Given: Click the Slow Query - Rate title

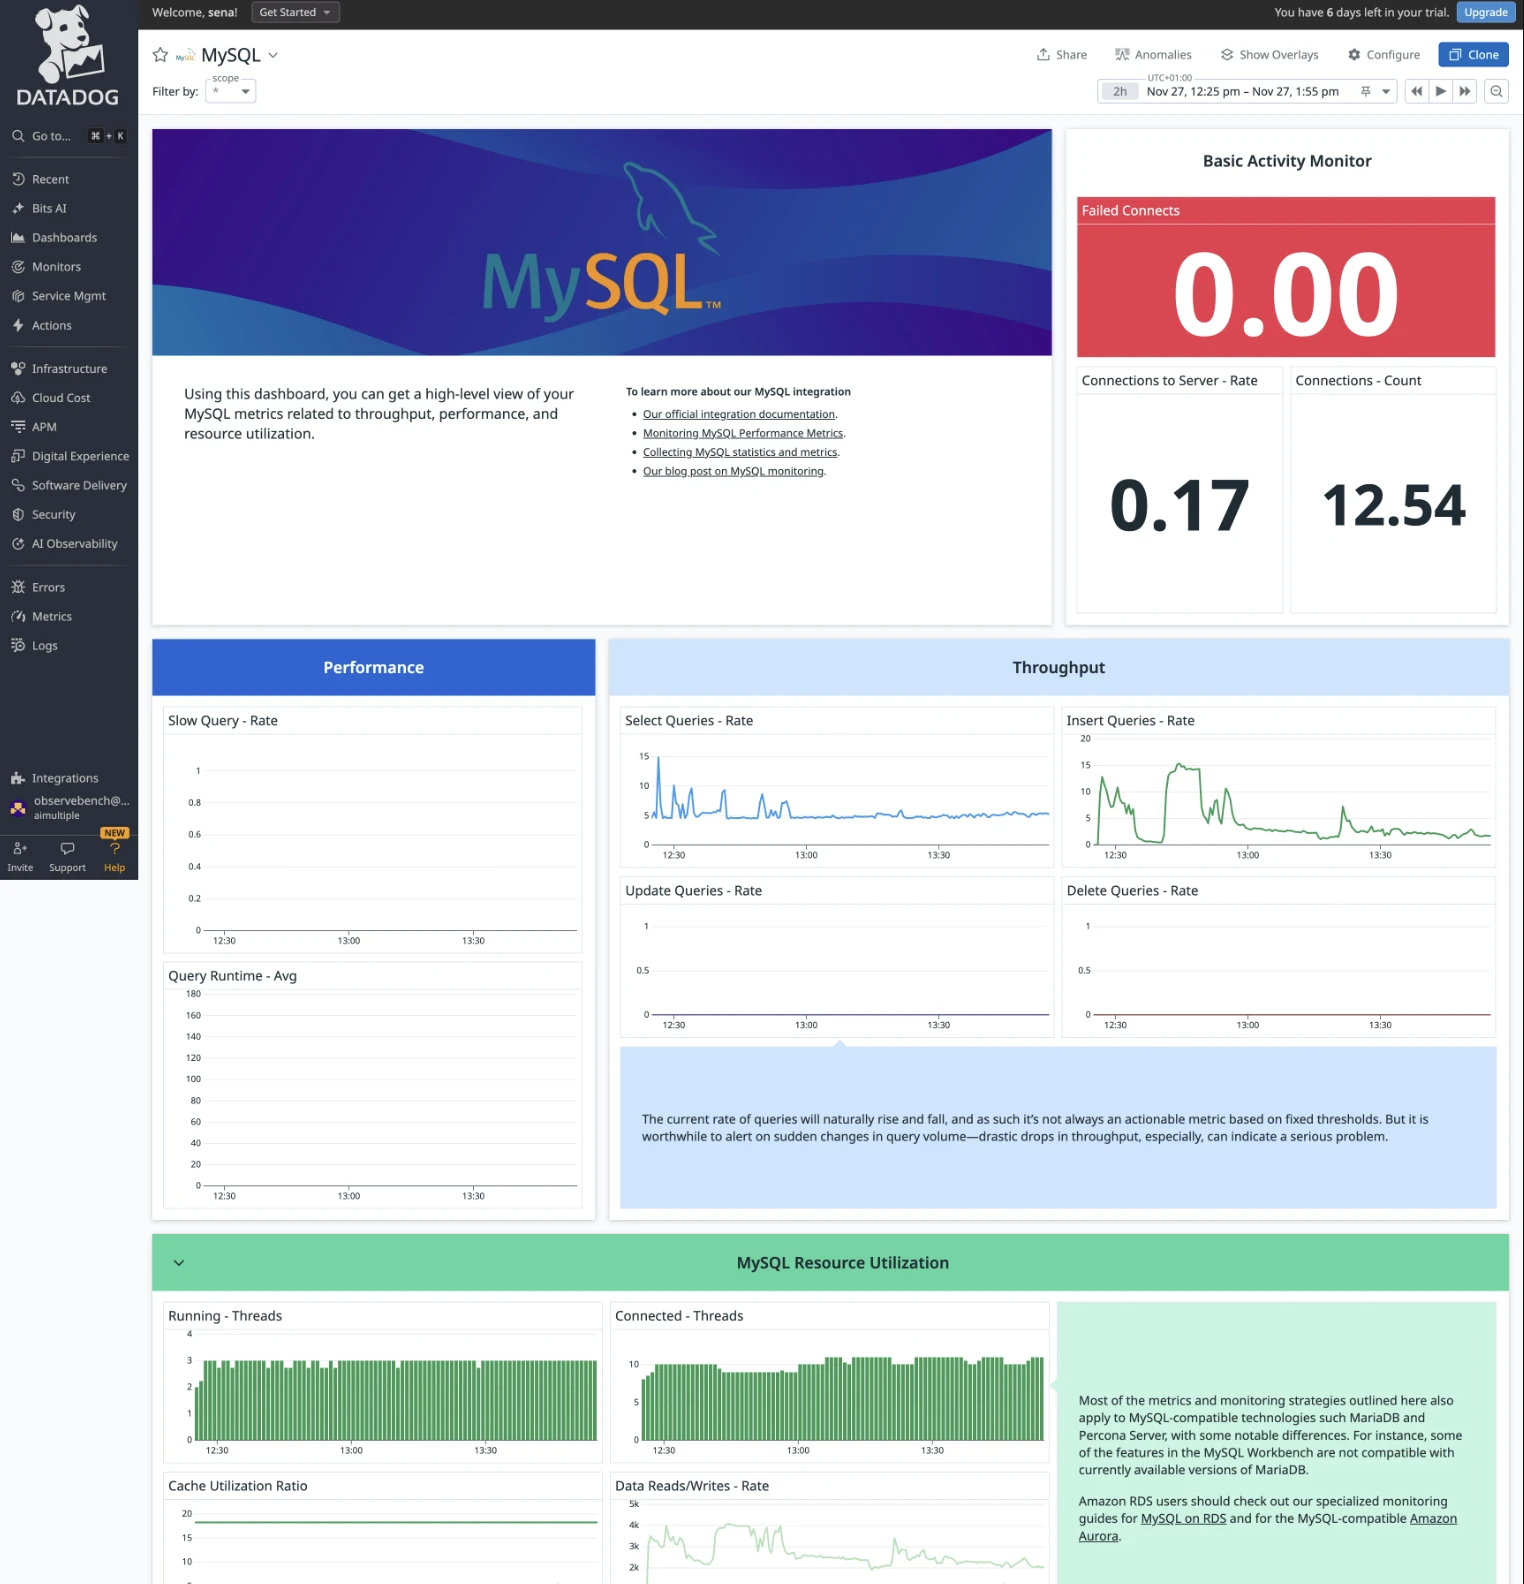Looking at the screenshot, I should [223, 720].
